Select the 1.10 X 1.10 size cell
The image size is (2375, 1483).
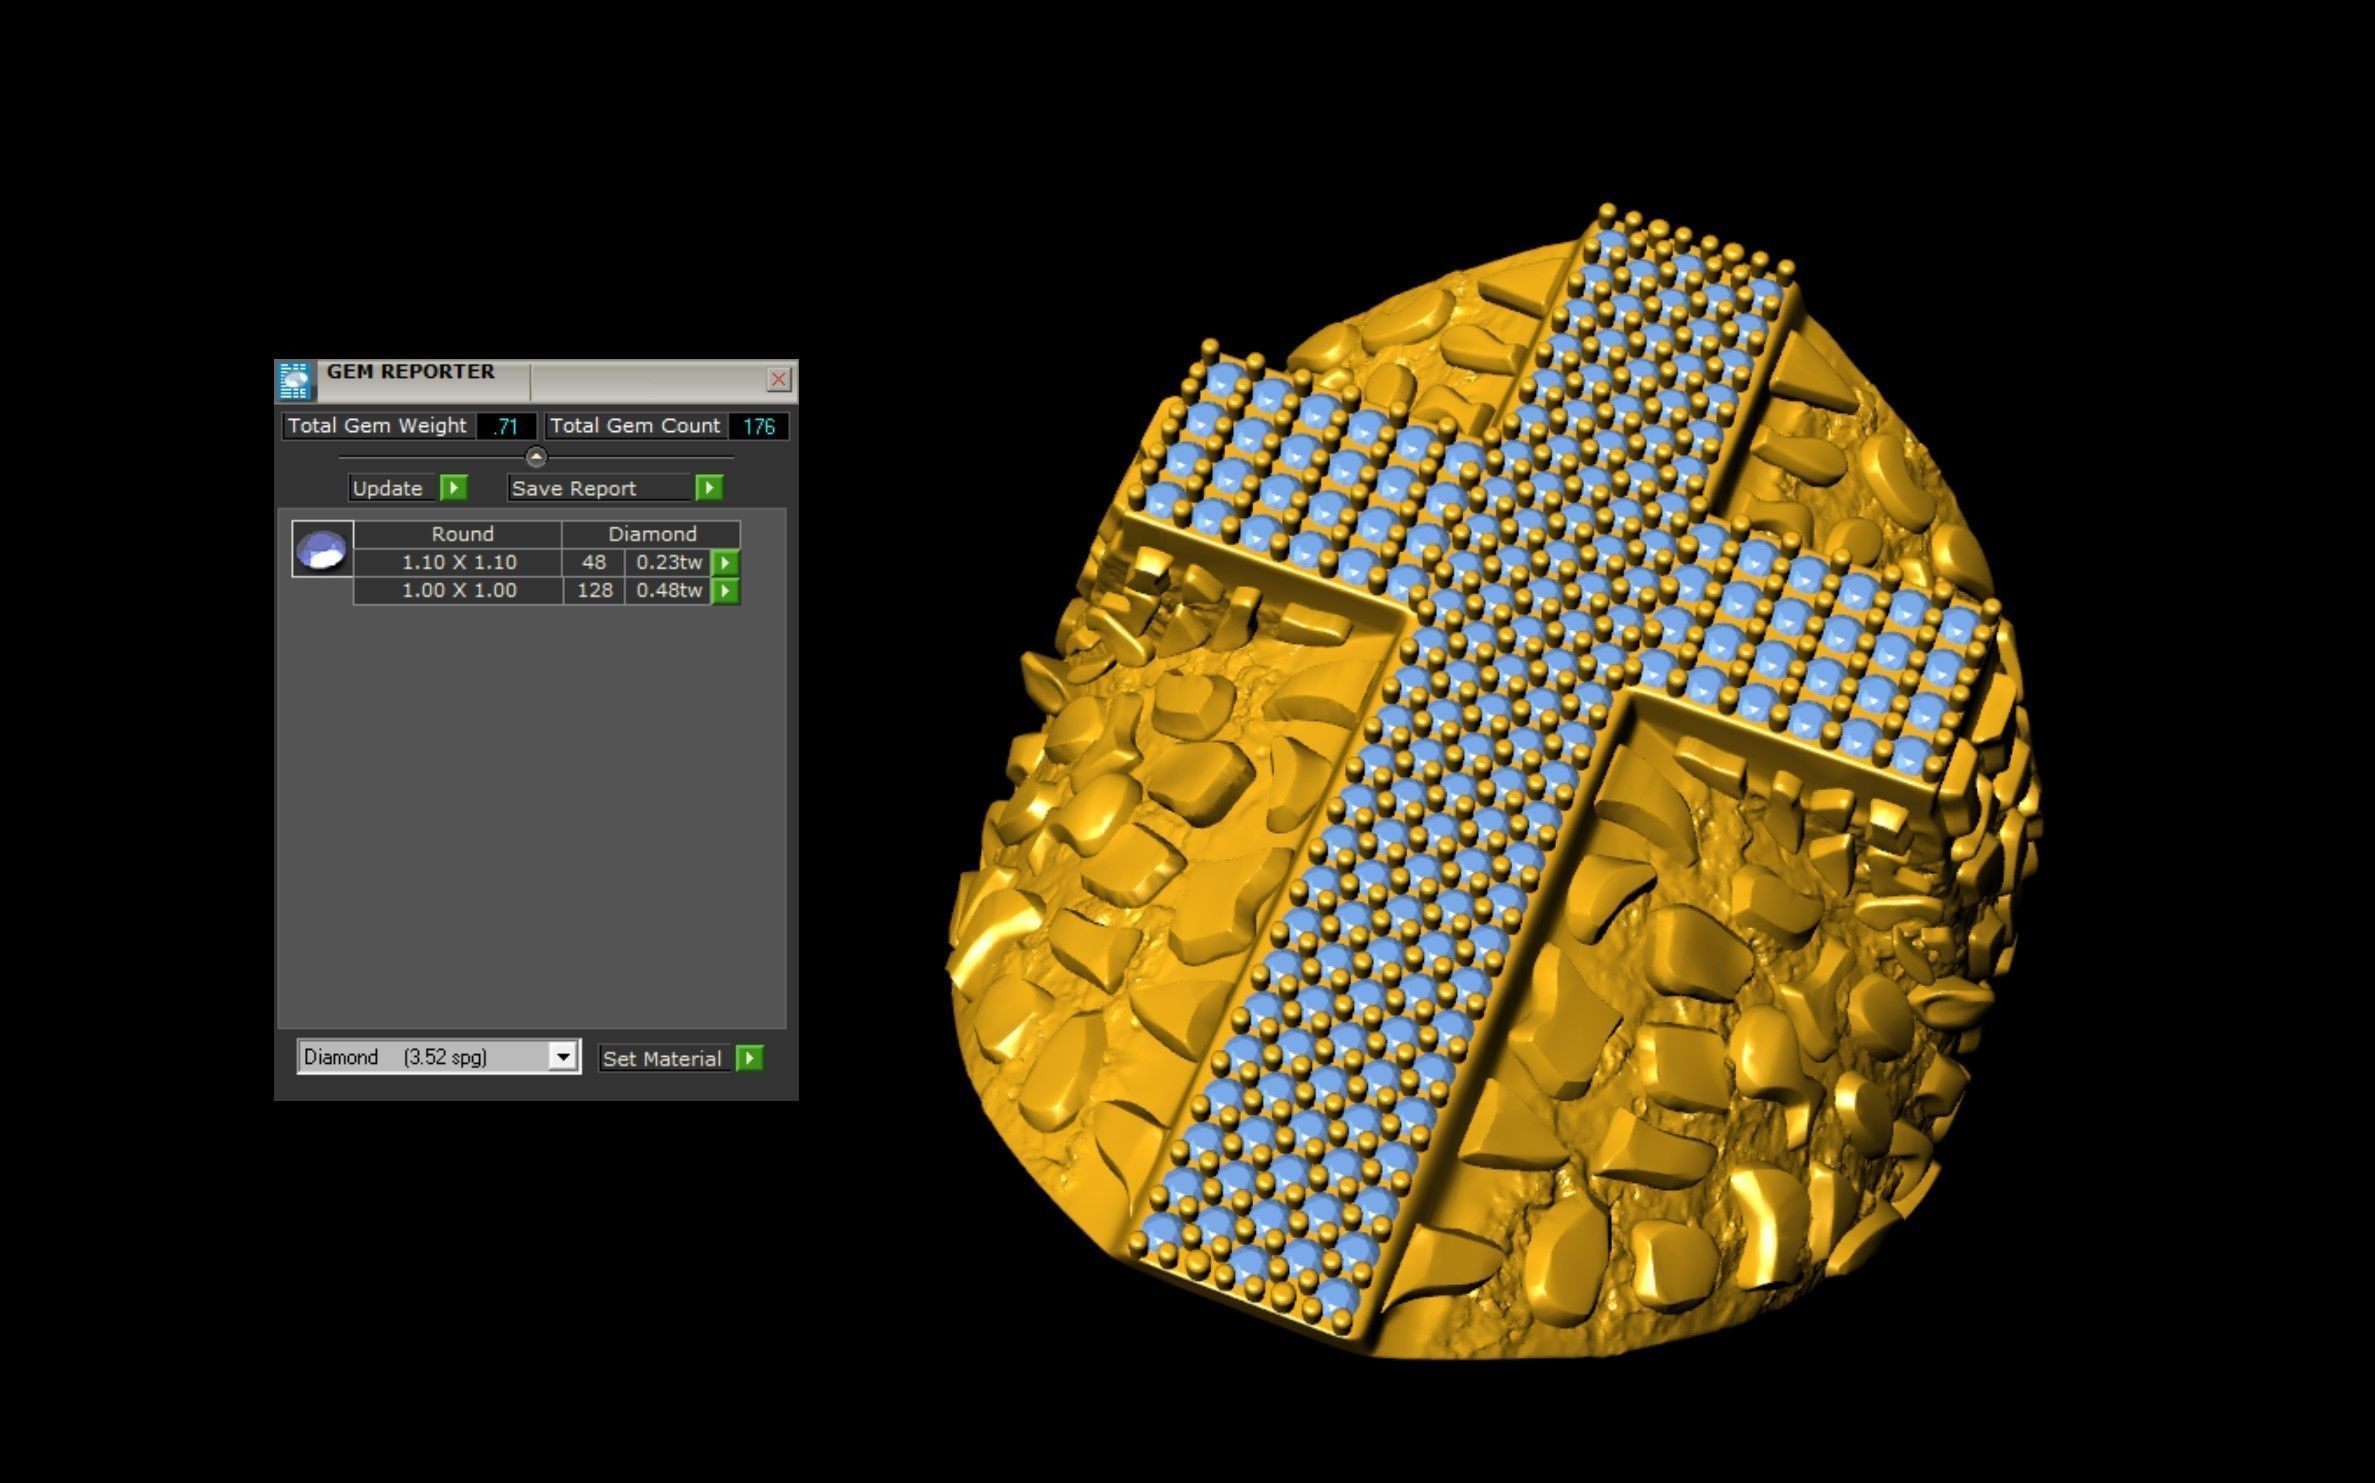tap(458, 563)
